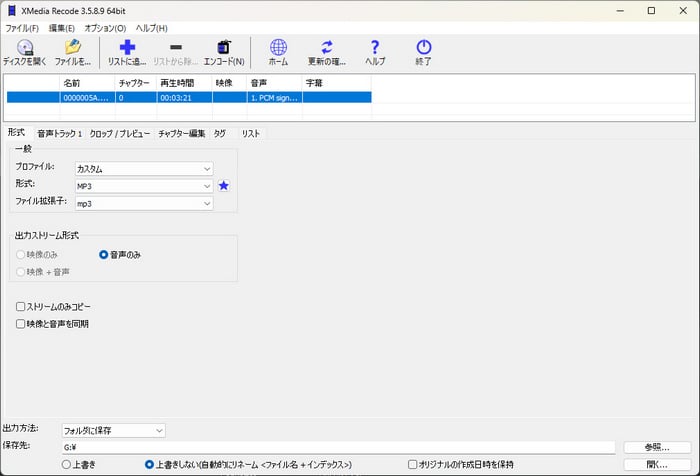The width and height of the screenshot is (700, 476).
Task: Add to list with blue plus icon
Action: pos(127,53)
